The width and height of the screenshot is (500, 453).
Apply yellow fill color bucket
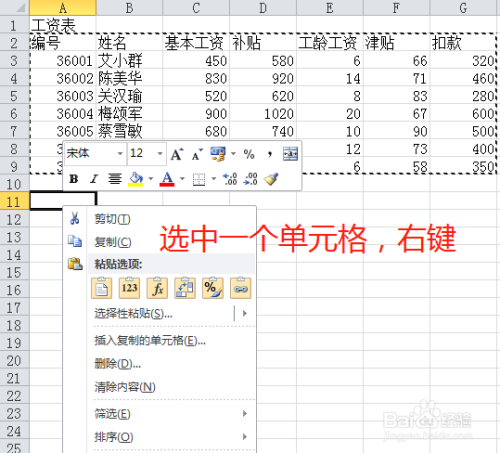136,179
